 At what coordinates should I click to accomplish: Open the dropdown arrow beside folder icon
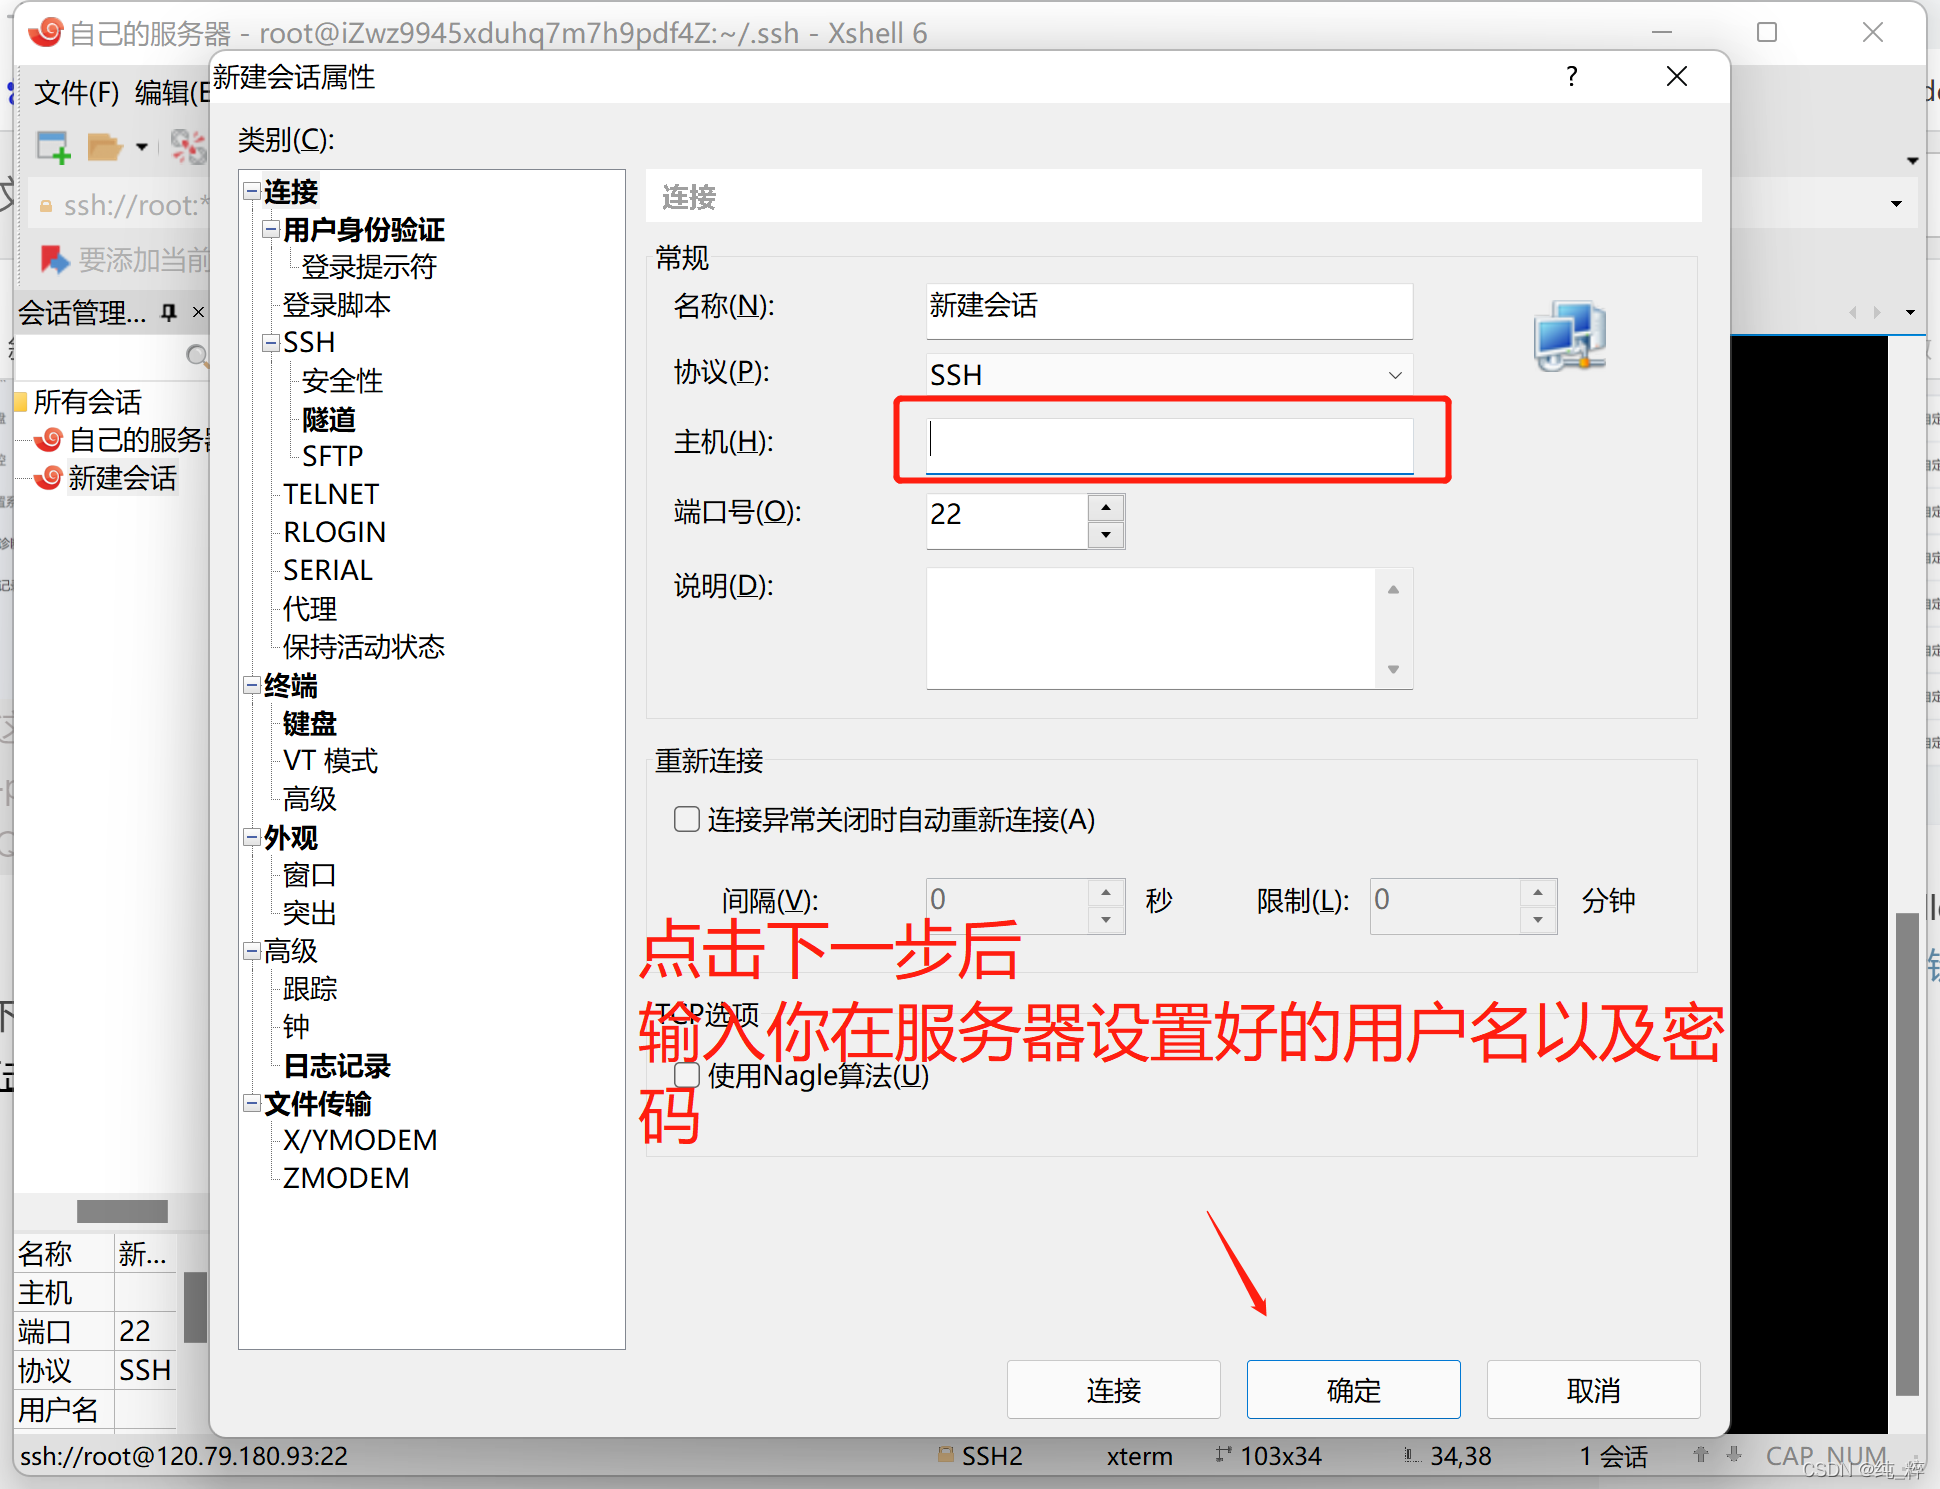coord(142,147)
